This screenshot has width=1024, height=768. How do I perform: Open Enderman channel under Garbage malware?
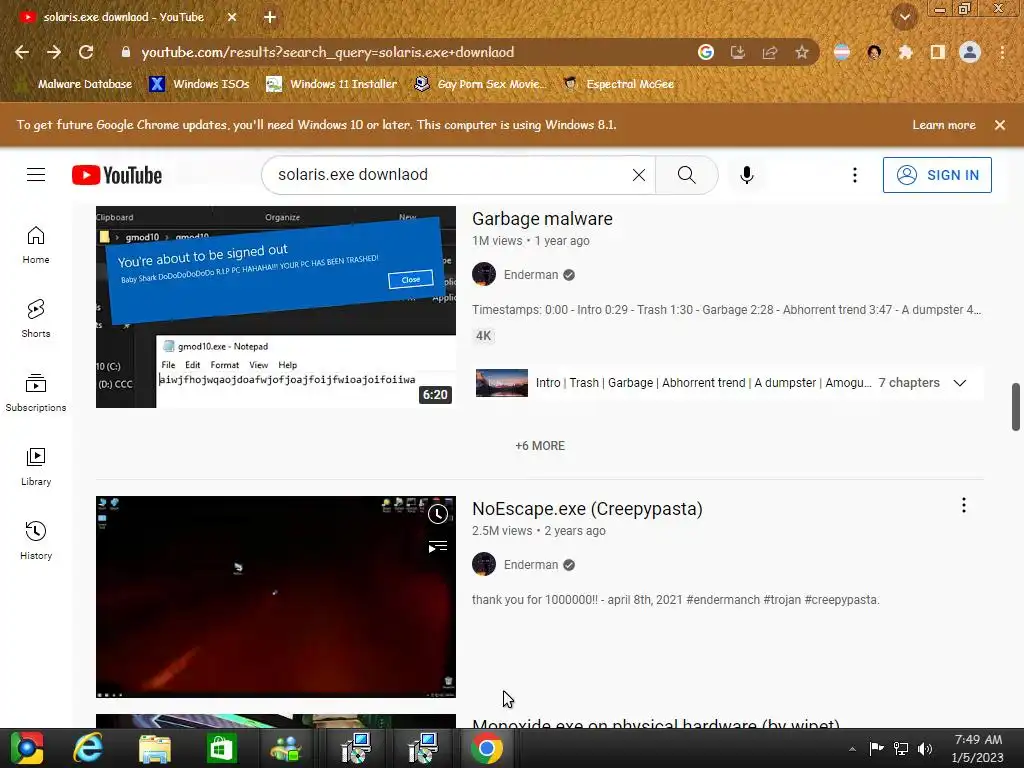(x=531, y=275)
